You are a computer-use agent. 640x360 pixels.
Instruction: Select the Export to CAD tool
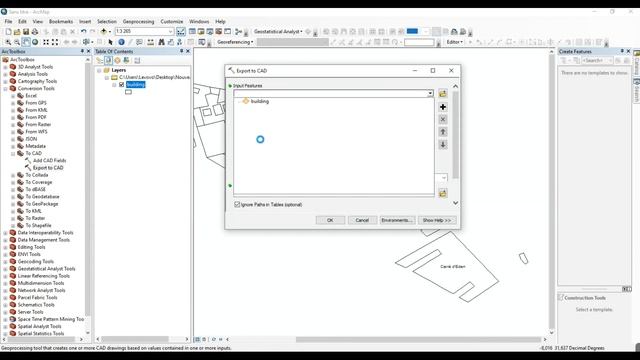(x=48, y=168)
